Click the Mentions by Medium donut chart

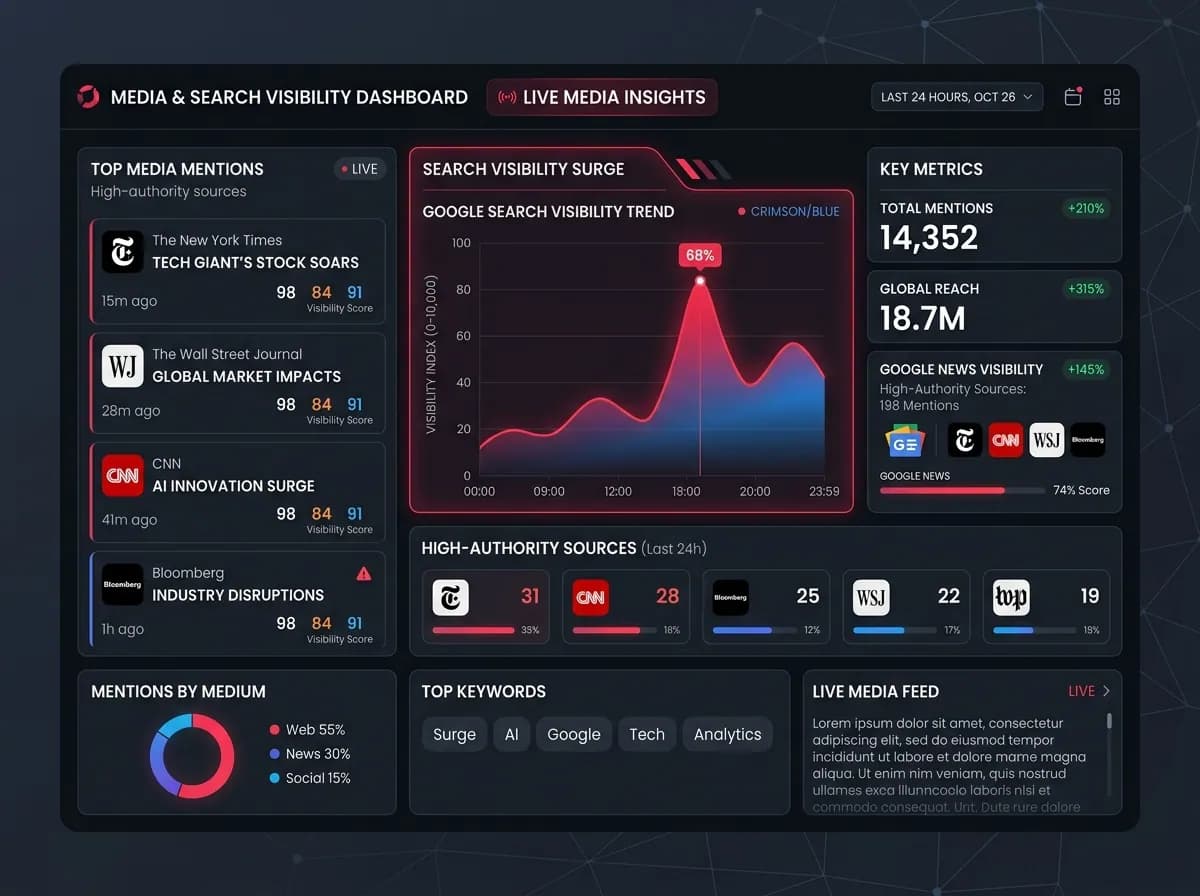click(x=192, y=756)
